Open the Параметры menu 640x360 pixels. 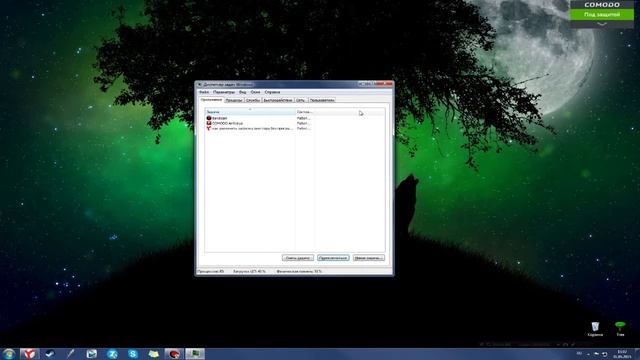(224, 92)
